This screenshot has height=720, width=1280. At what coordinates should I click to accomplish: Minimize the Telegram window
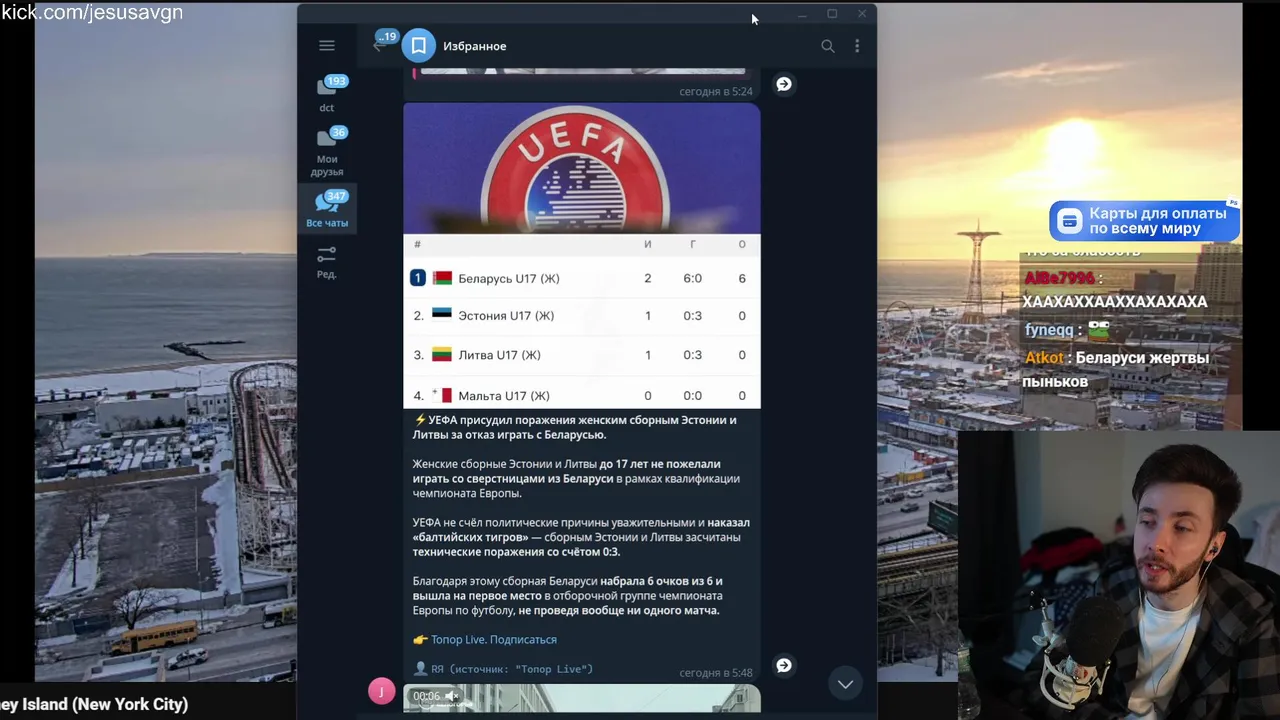[802, 14]
